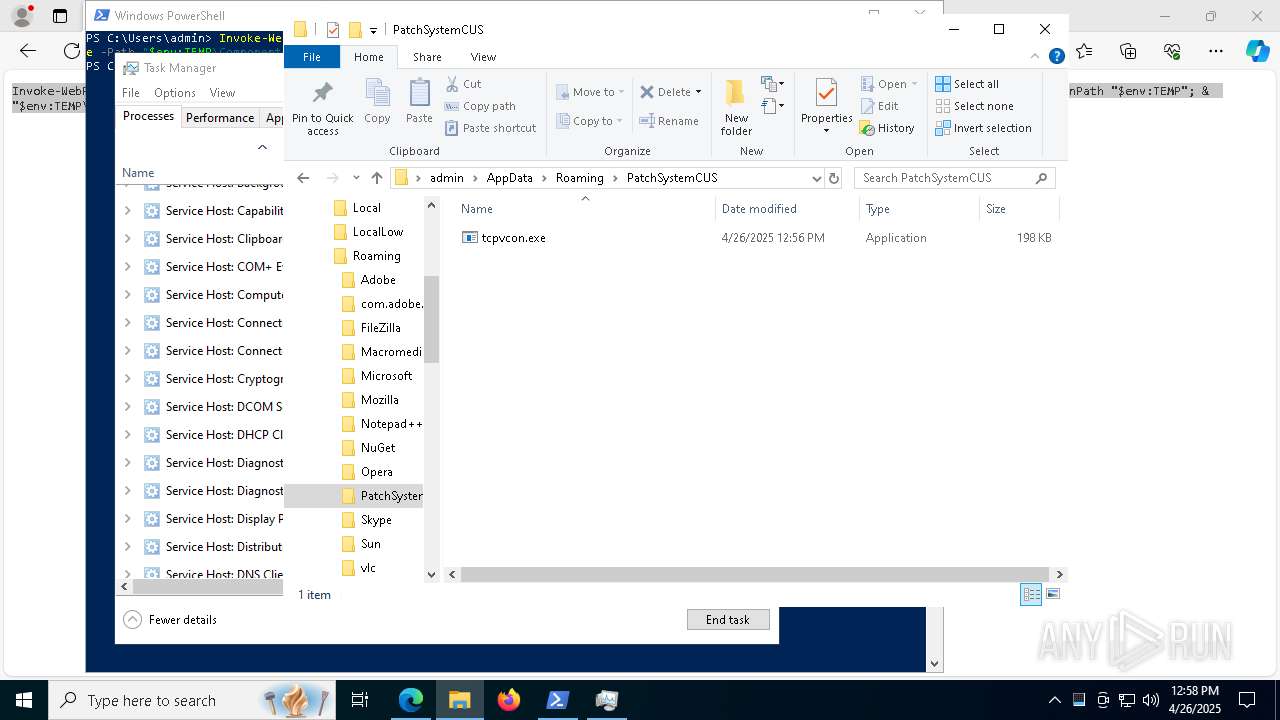Viewport: 1280px width, 720px height.
Task: Click AppData in address breadcrumb
Action: pos(510,178)
